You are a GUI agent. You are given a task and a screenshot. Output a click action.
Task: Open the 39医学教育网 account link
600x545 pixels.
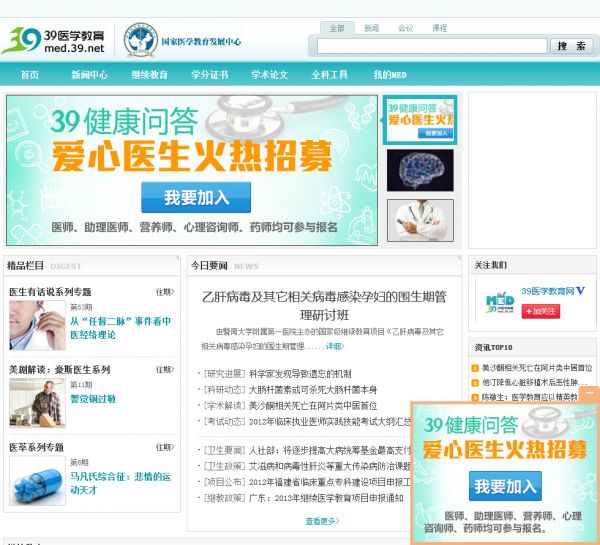pos(548,291)
